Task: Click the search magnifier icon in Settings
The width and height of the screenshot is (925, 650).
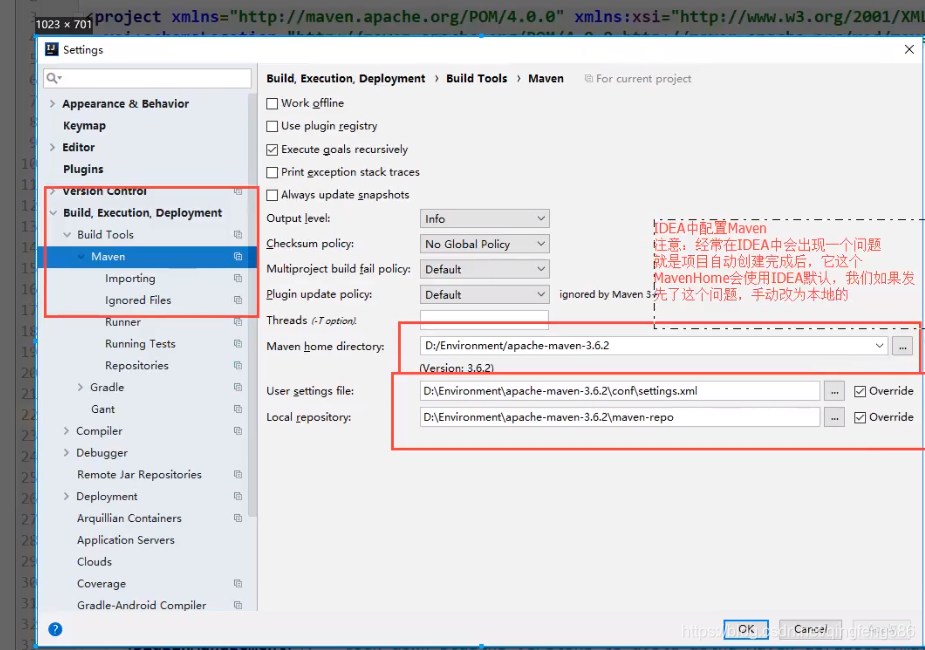Action: click(52, 78)
